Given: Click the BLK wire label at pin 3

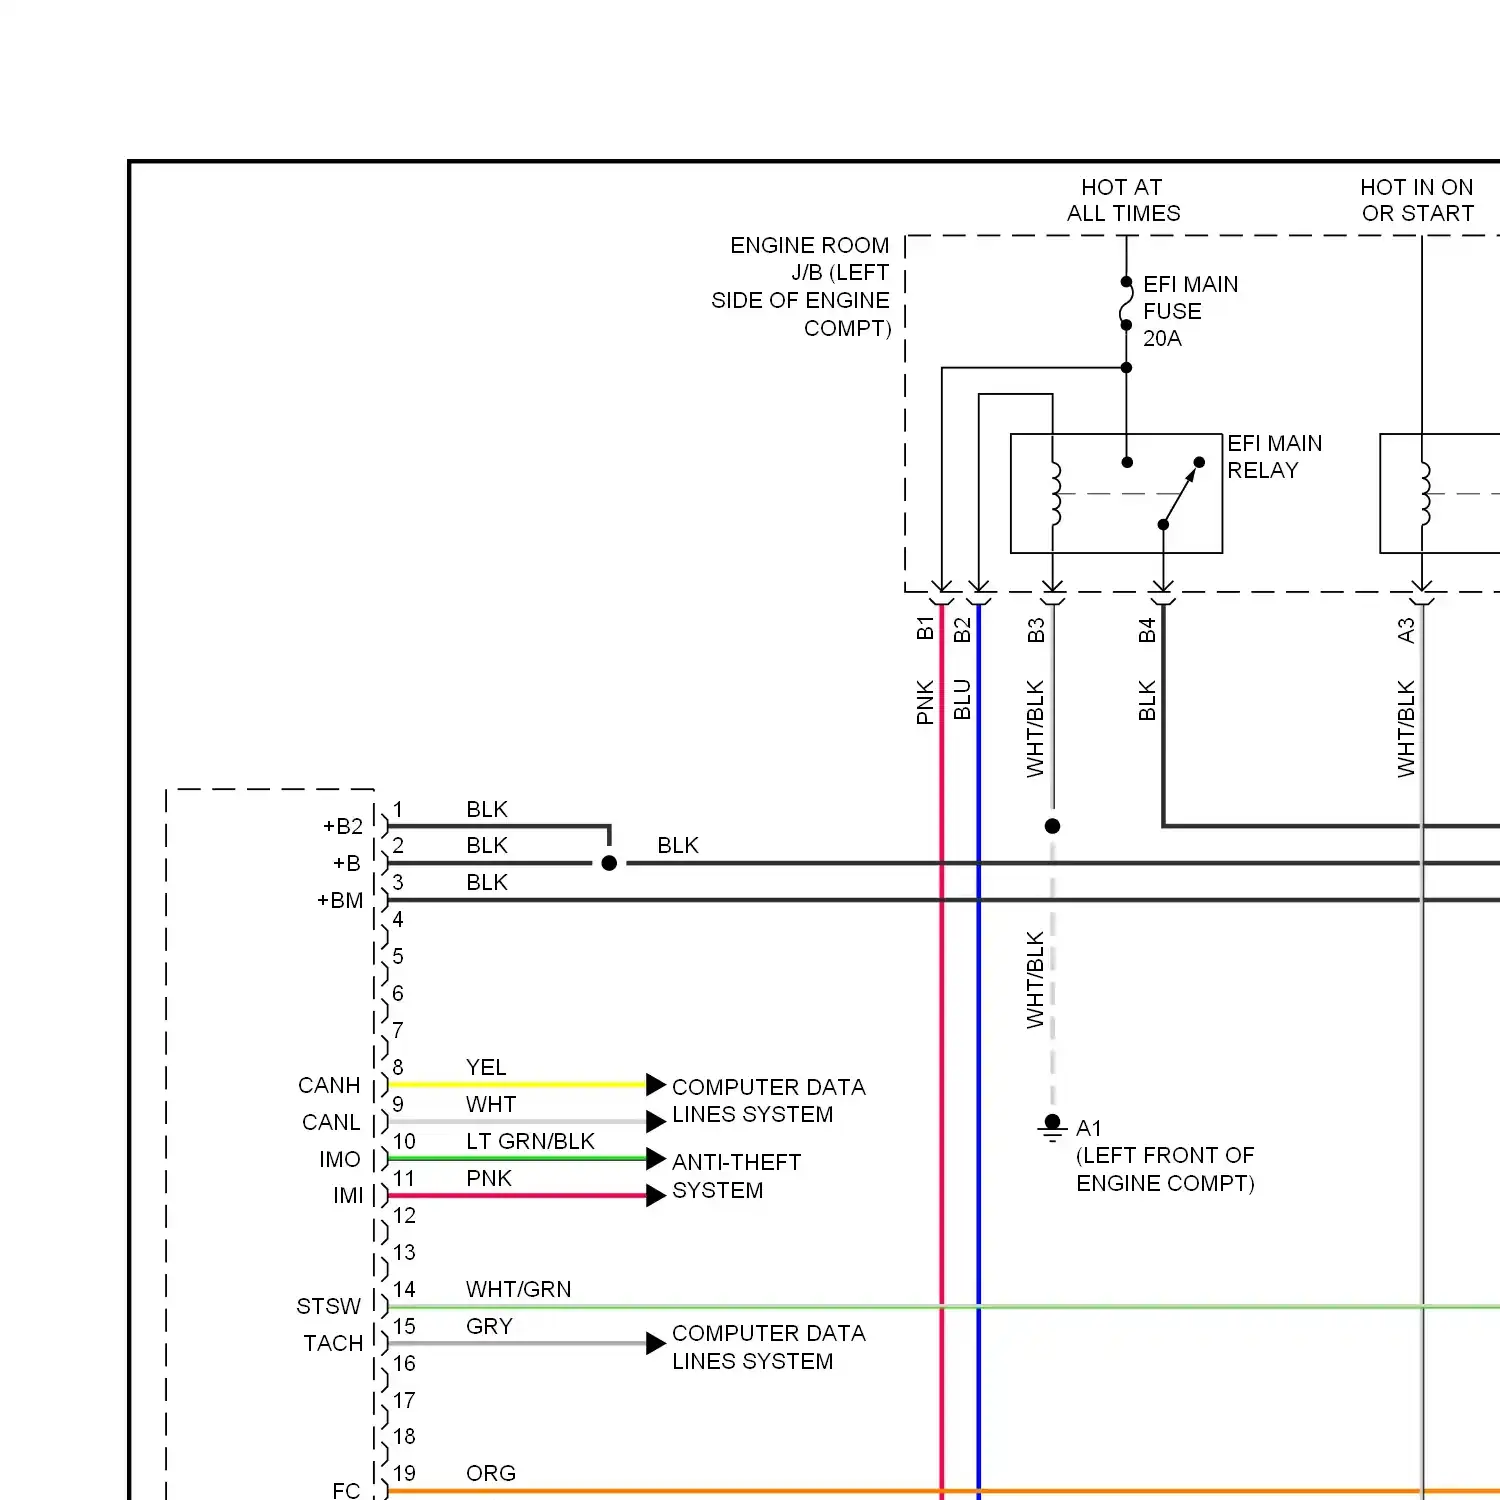Looking at the screenshot, I should 487,882.
